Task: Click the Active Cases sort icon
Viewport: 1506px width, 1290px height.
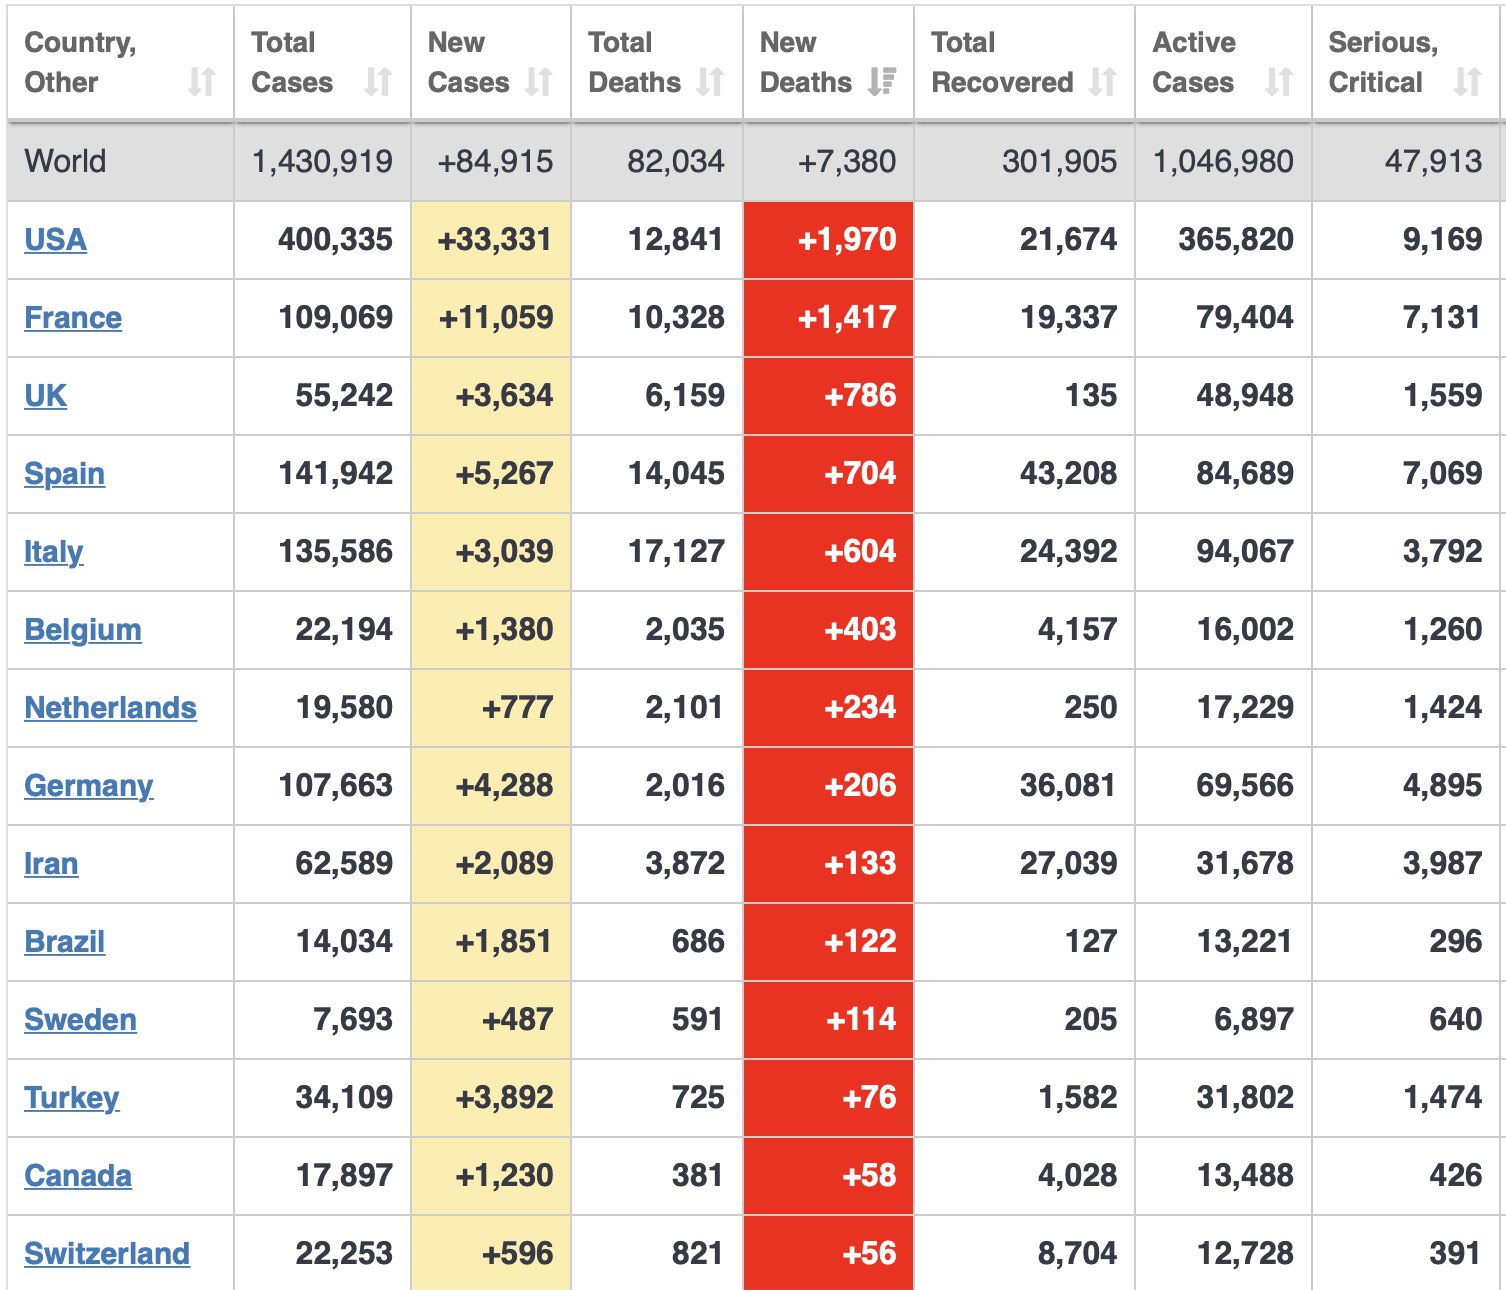Action: point(1279,81)
